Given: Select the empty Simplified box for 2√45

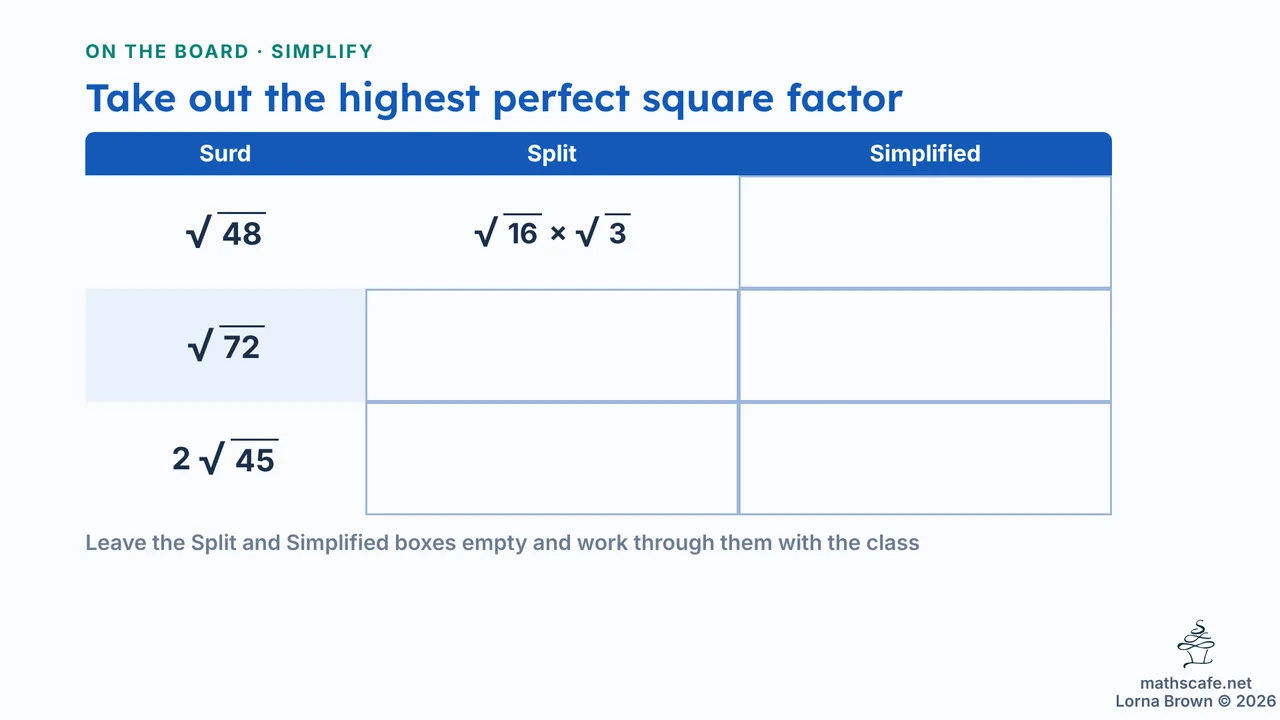Looking at the screenshot, I should click(x=925, y=458).
